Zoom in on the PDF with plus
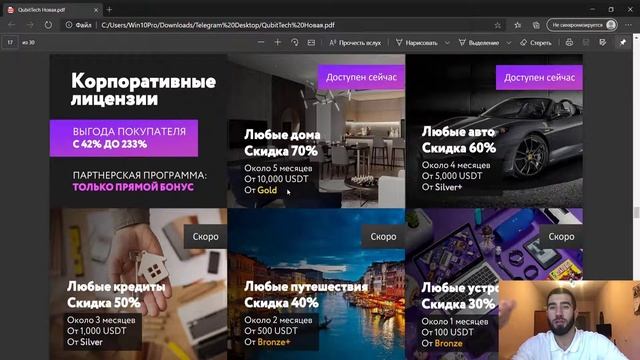640x360 pixels. 278,42
